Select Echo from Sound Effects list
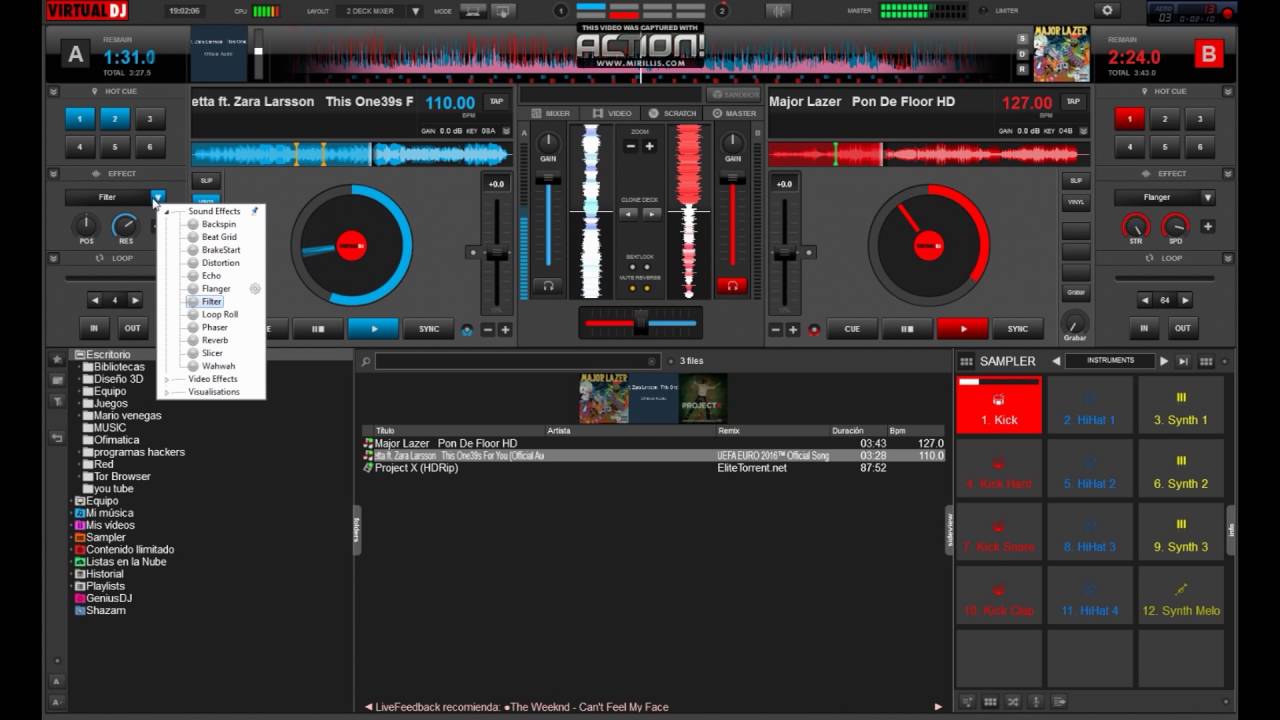1280x720 pixels. pyautogui.click(x=211, y=276)
